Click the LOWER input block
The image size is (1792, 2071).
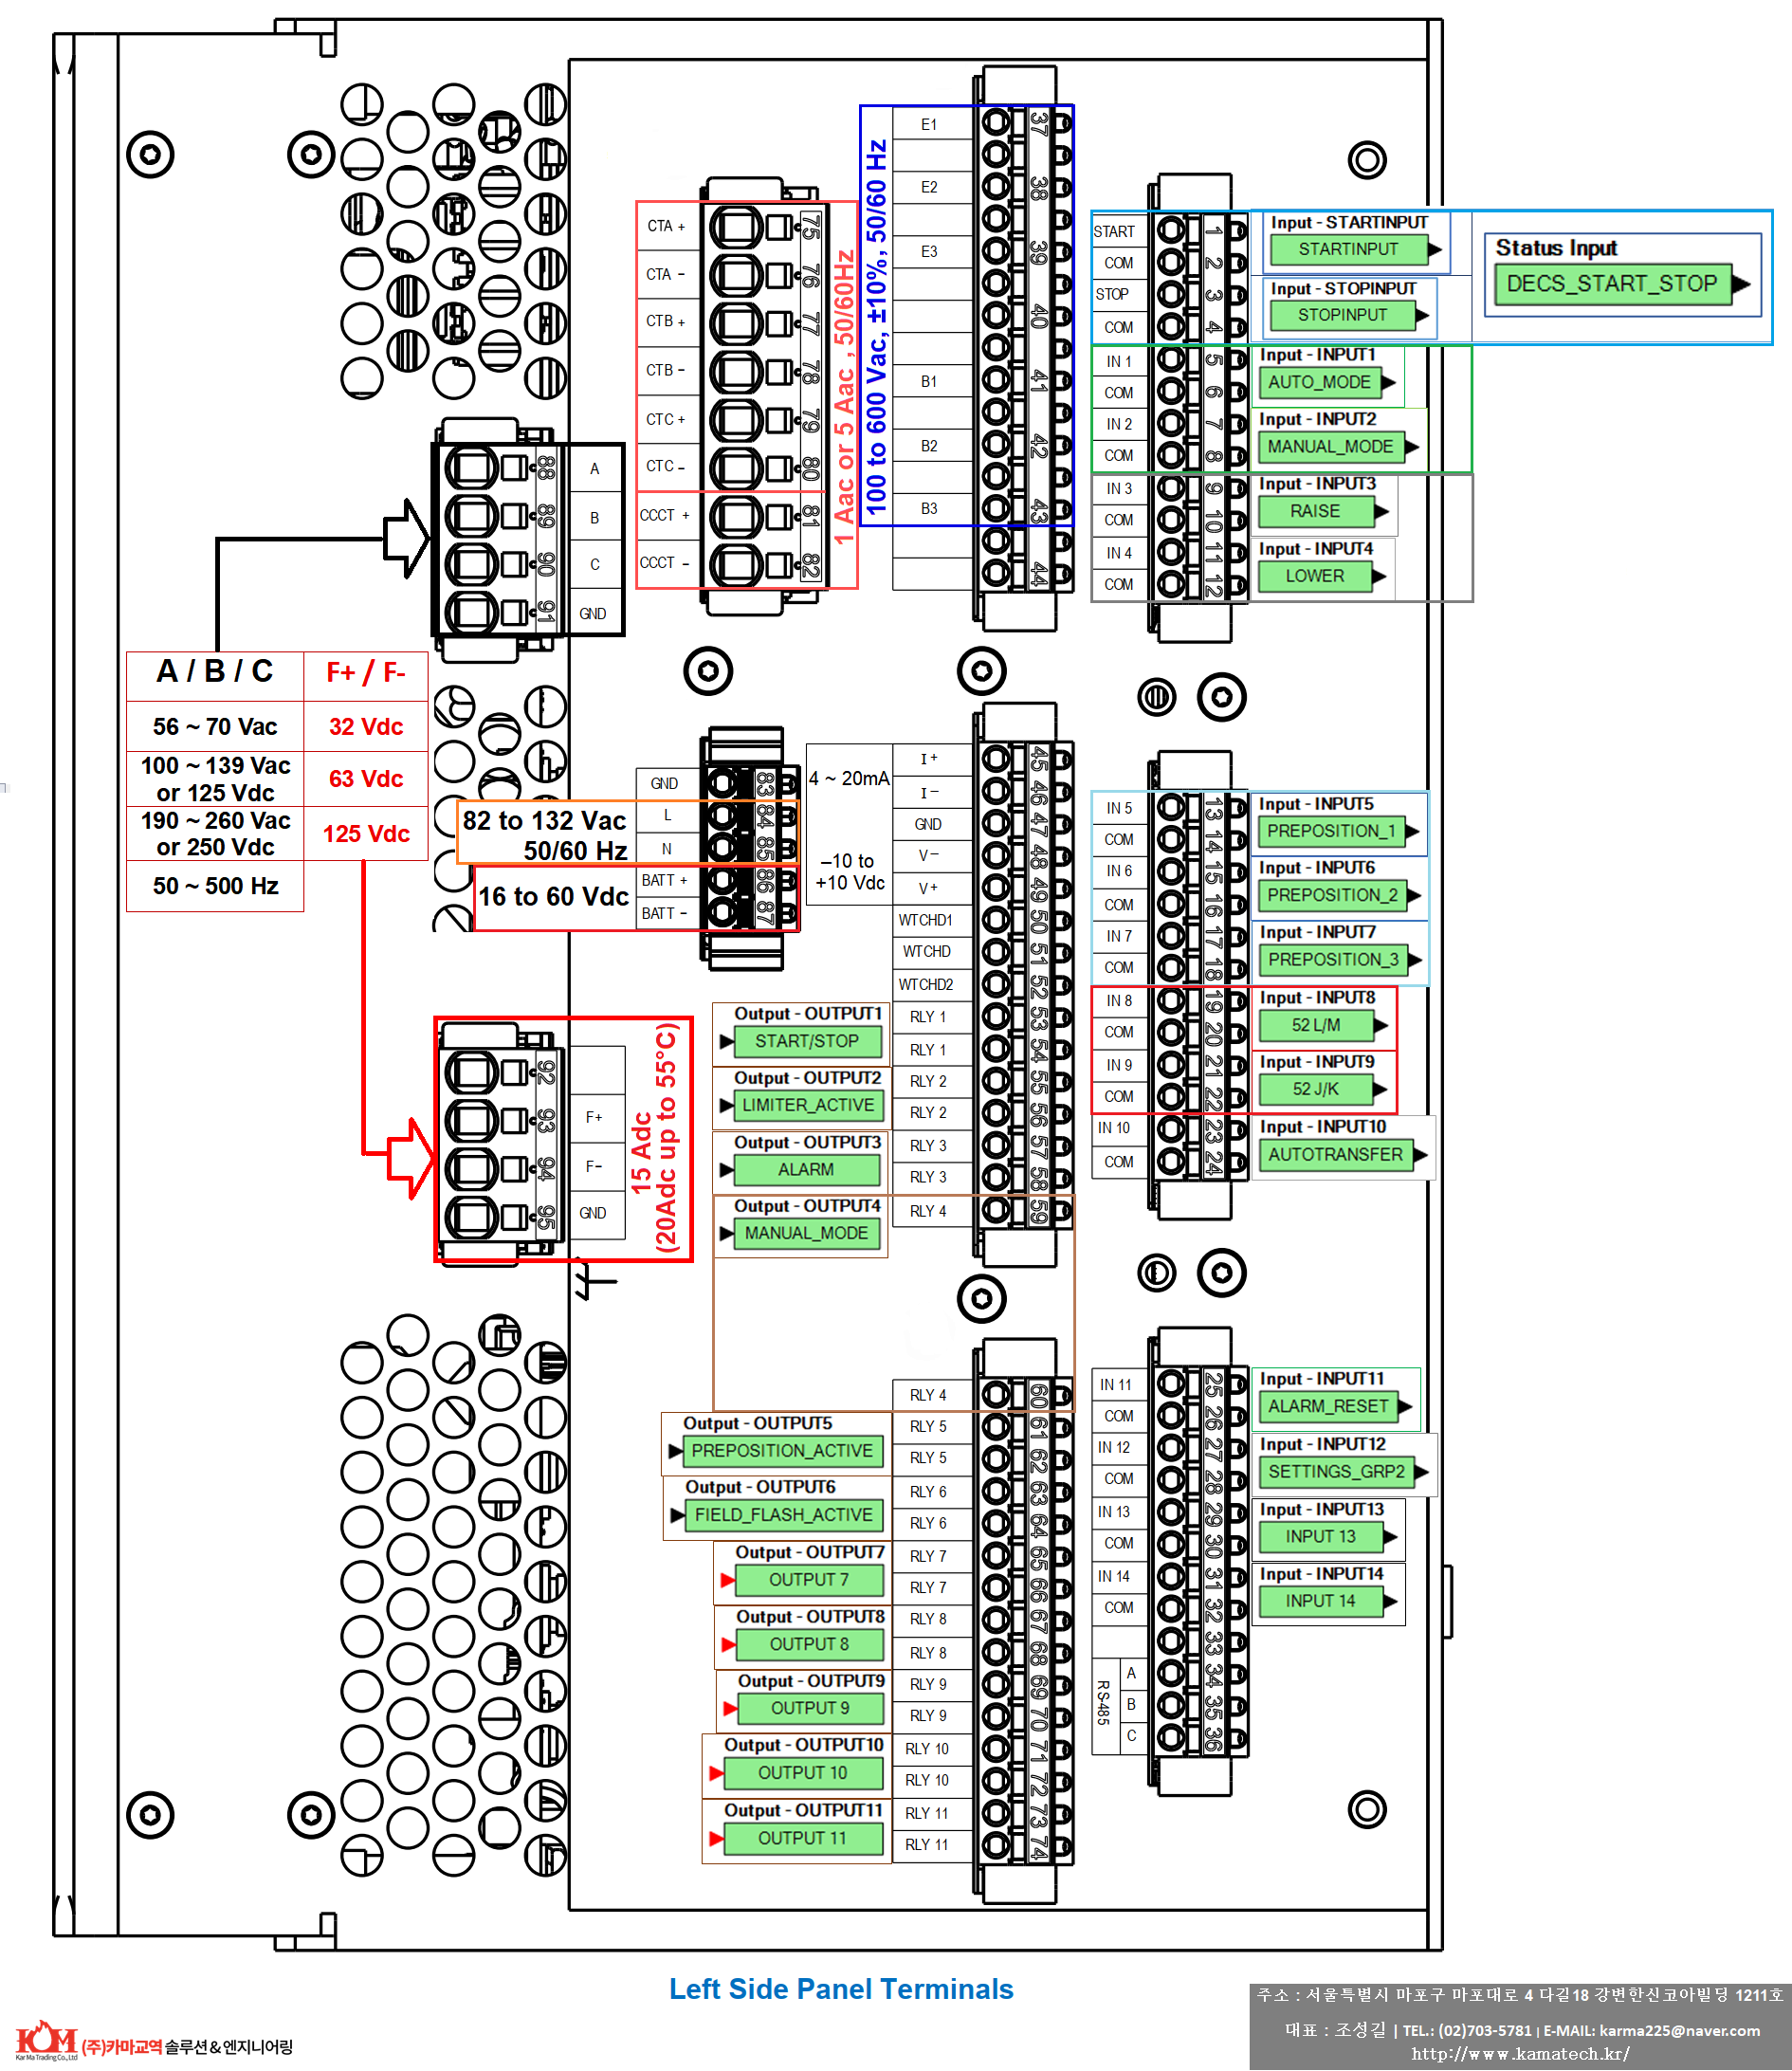click(1314, 576)
